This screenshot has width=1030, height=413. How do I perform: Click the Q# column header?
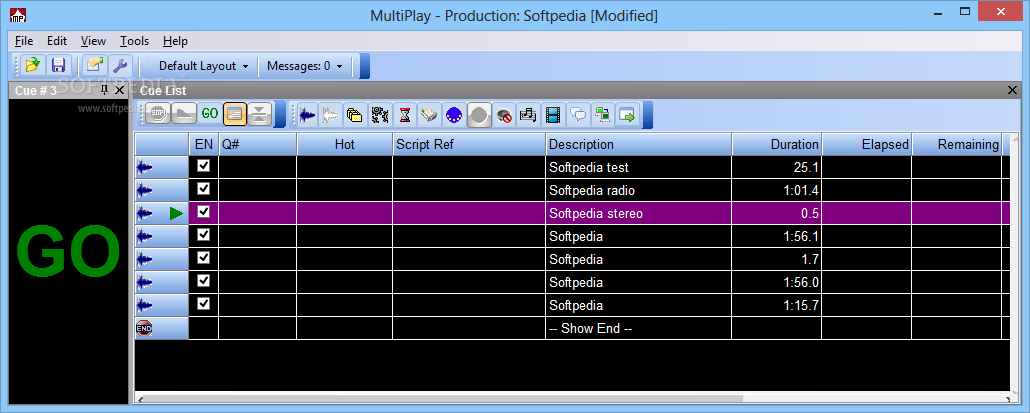(258, 144)
